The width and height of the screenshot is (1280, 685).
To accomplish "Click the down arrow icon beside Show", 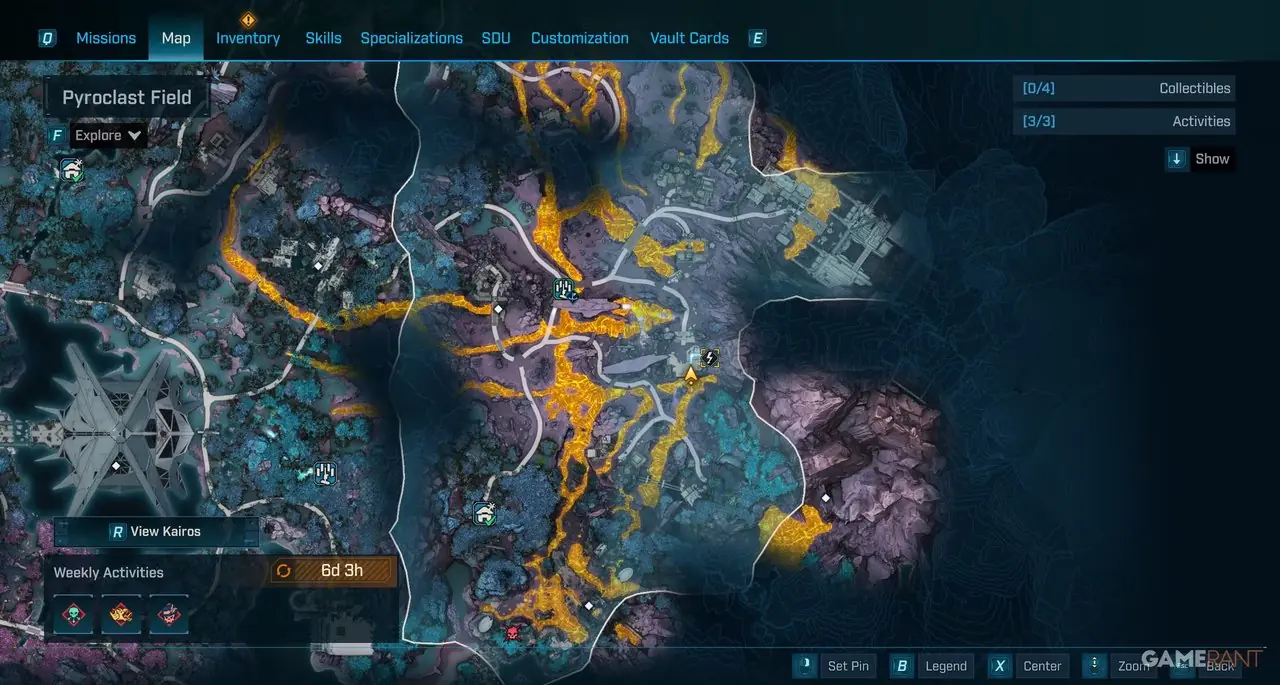I will tap(1177, 159).
